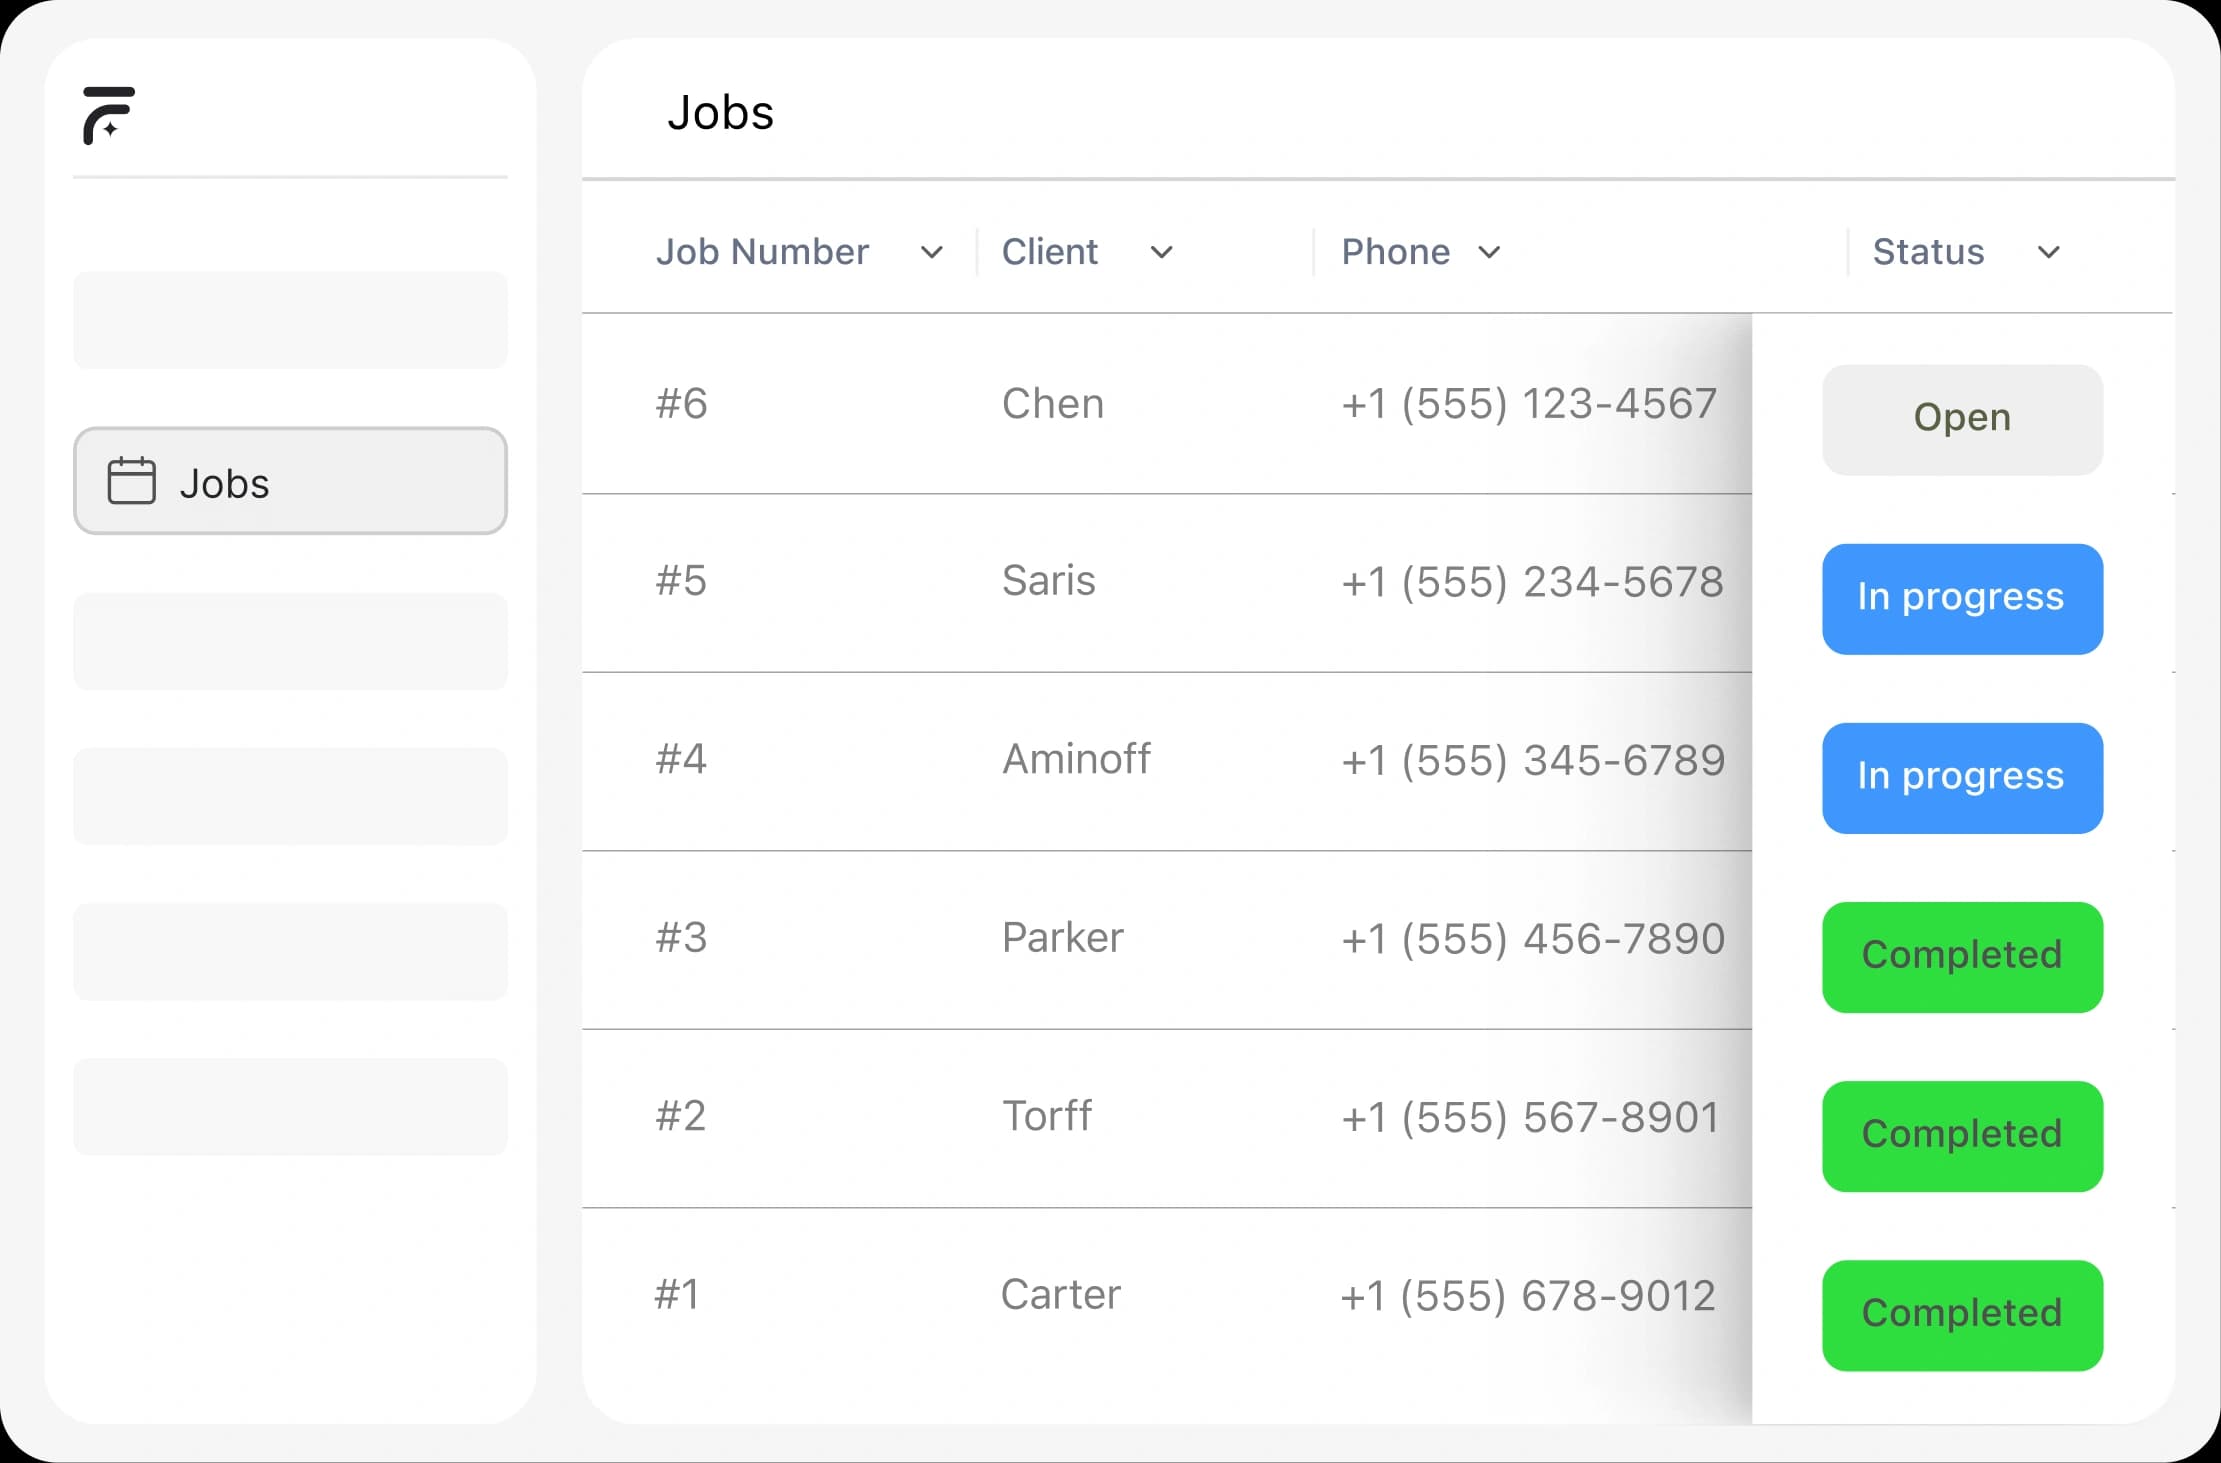This screenshot has height=1463, width=2221.
Task: Click the Job Number column header label
Action: pyautogui.click(x=762, y=252)
